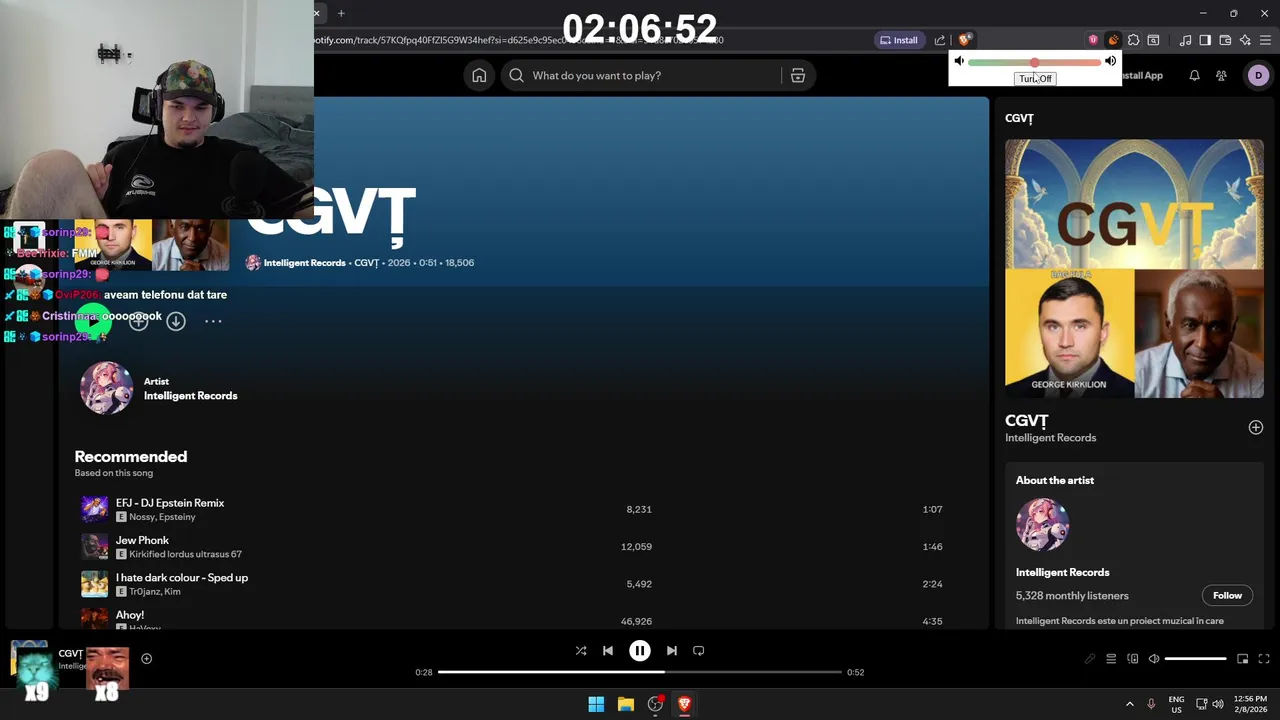This screenshot has height=720, width=1280.
Task: Open the music-note media control icon in the toolbar
Action: 1185,40
